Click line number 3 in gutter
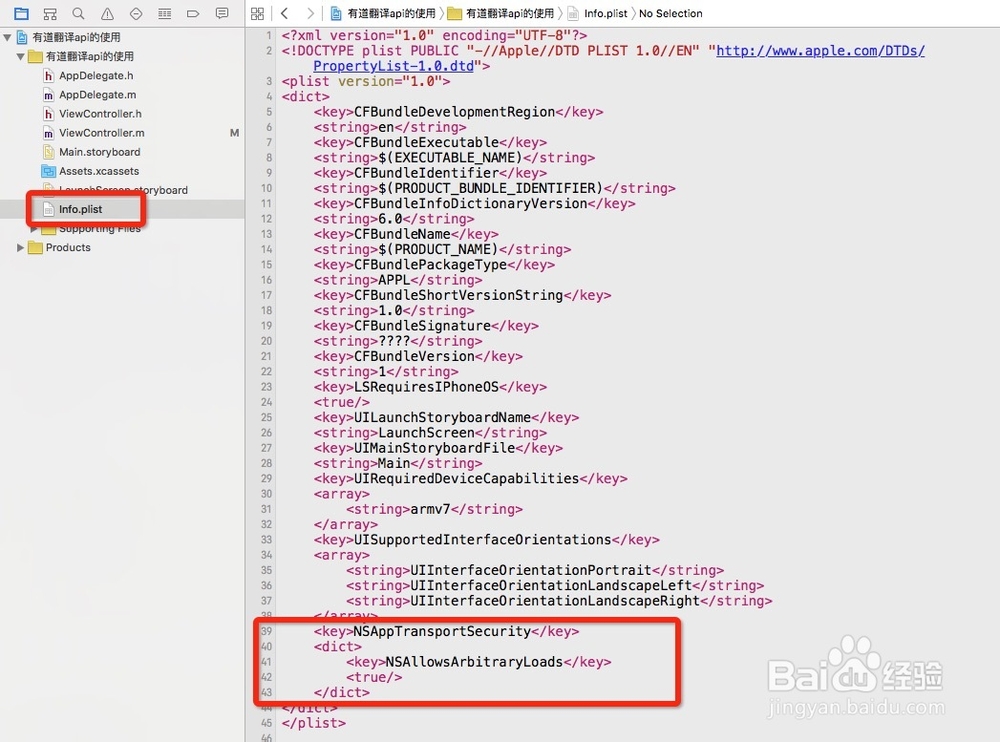 pyautogui.click(x=269, y=81)
